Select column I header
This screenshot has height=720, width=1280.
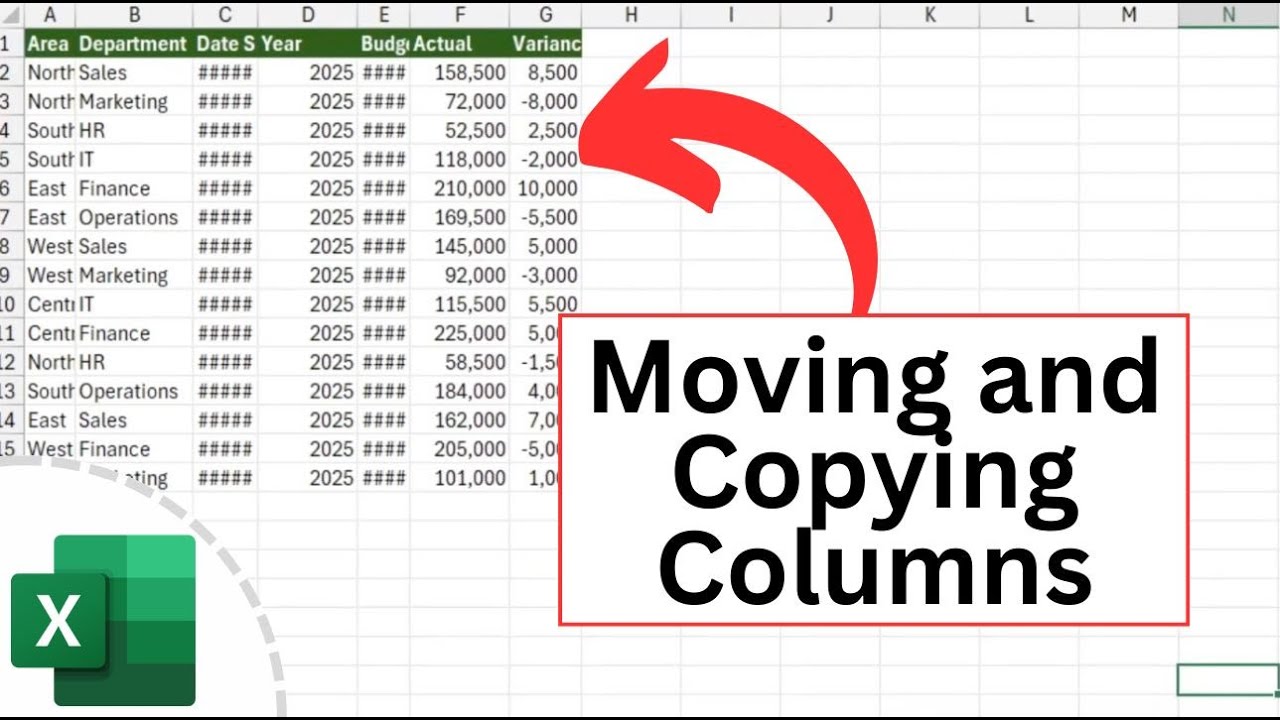click(731, 14)
